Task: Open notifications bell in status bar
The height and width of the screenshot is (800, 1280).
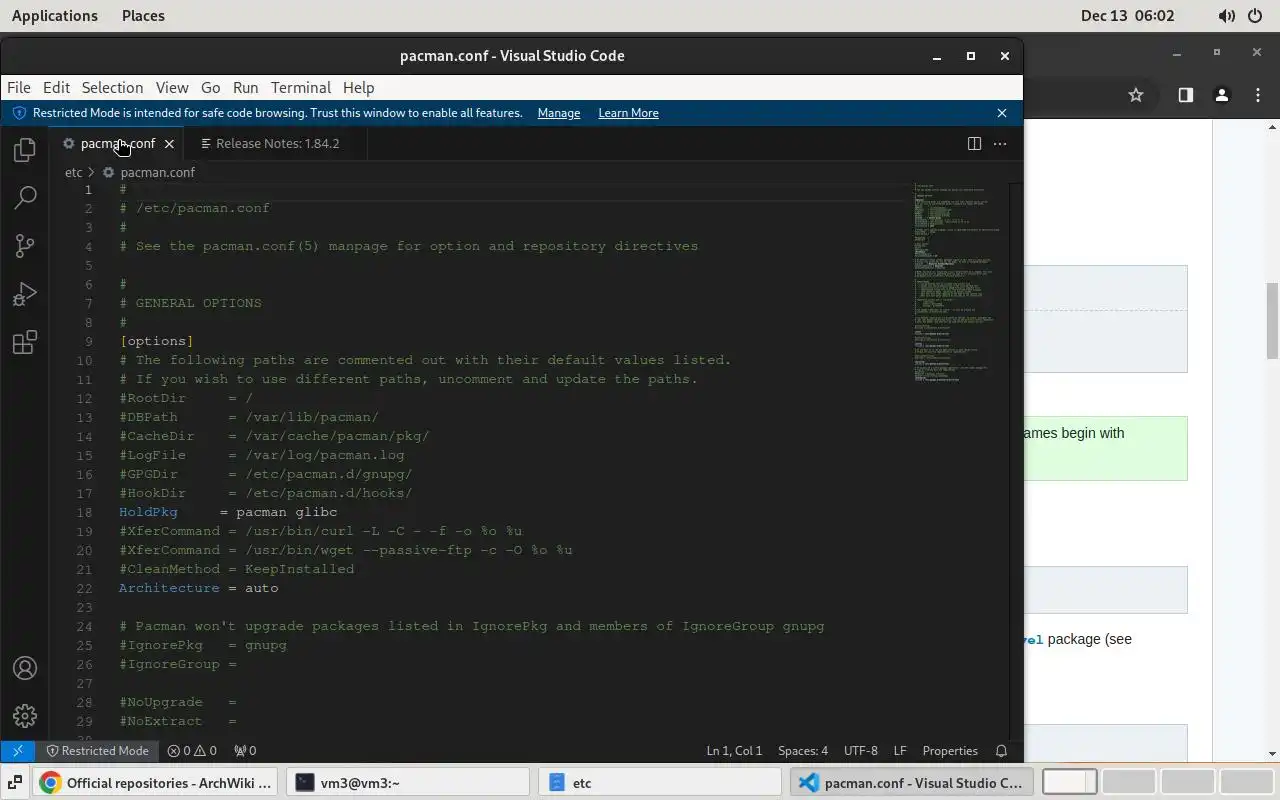Action: point(1001,751)
